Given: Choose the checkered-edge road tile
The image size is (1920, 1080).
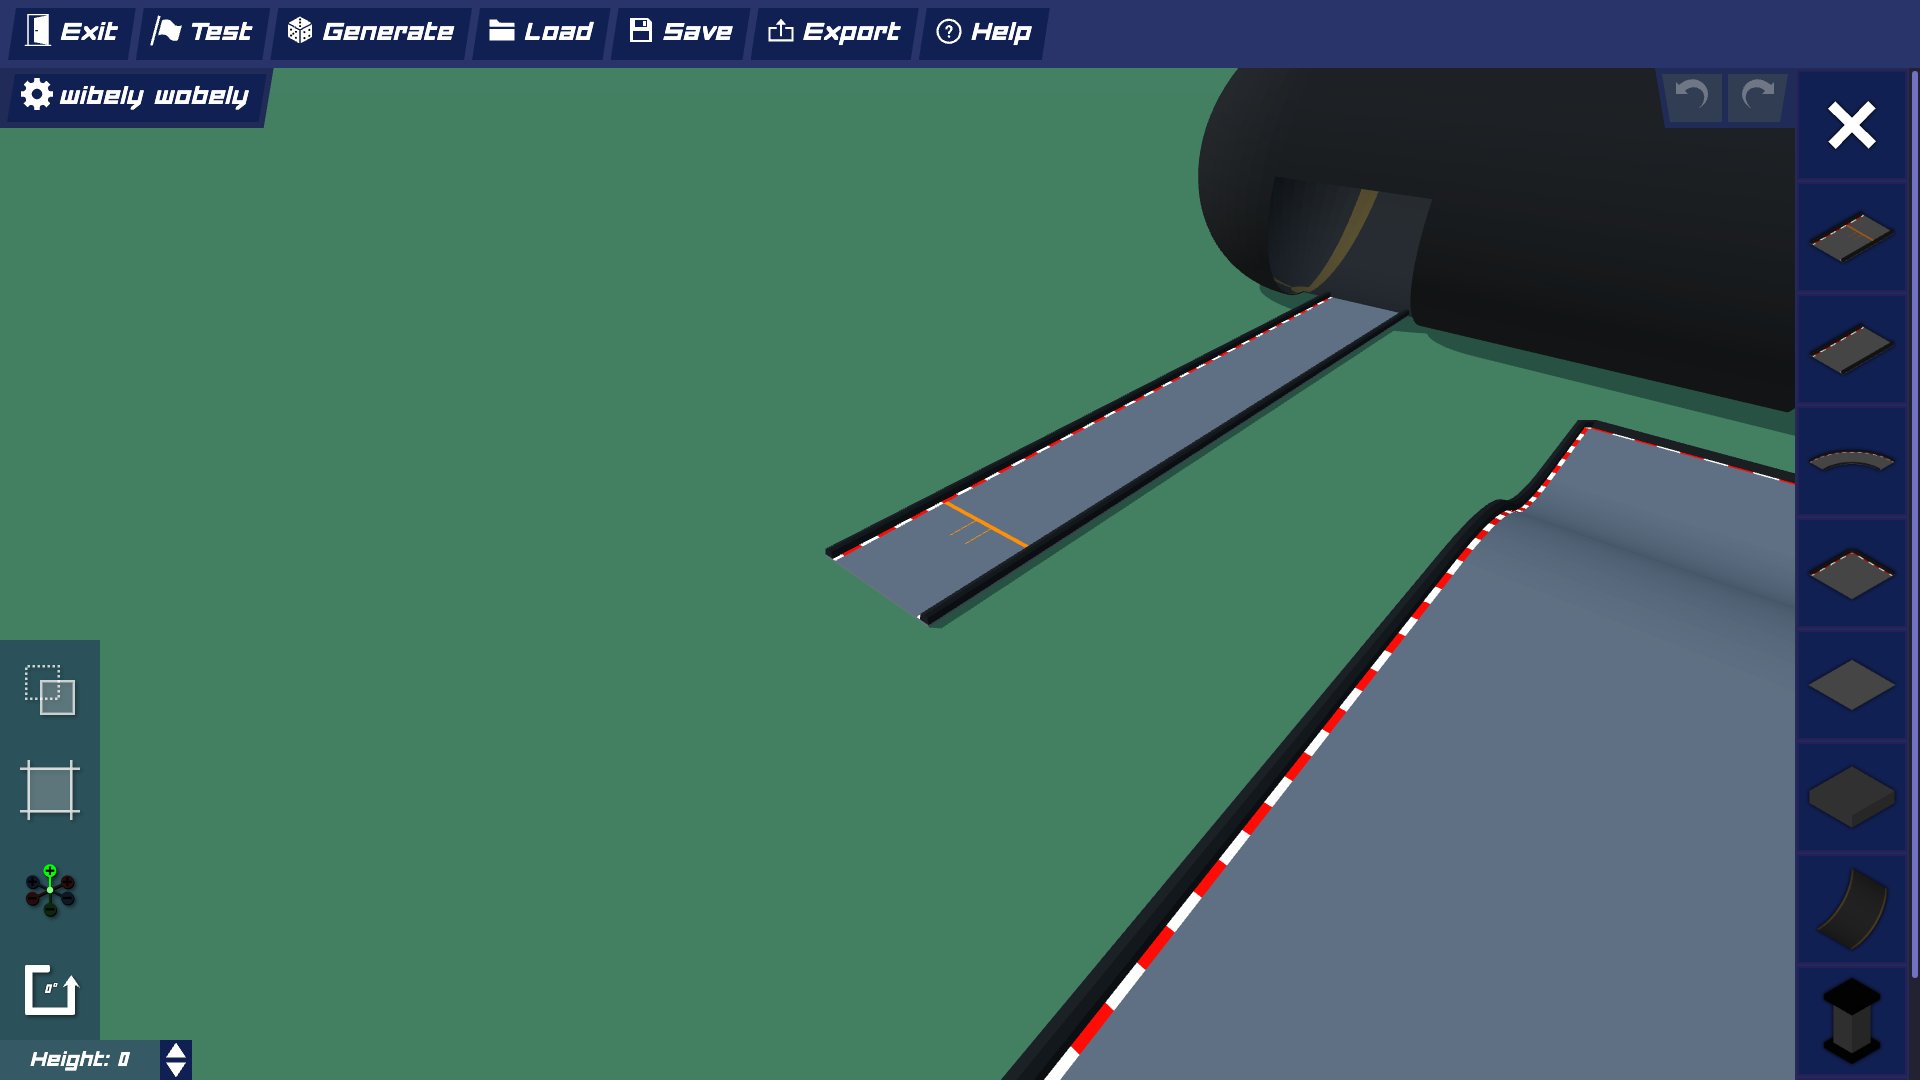Looking at the screenshot, I should (1851, 573).
